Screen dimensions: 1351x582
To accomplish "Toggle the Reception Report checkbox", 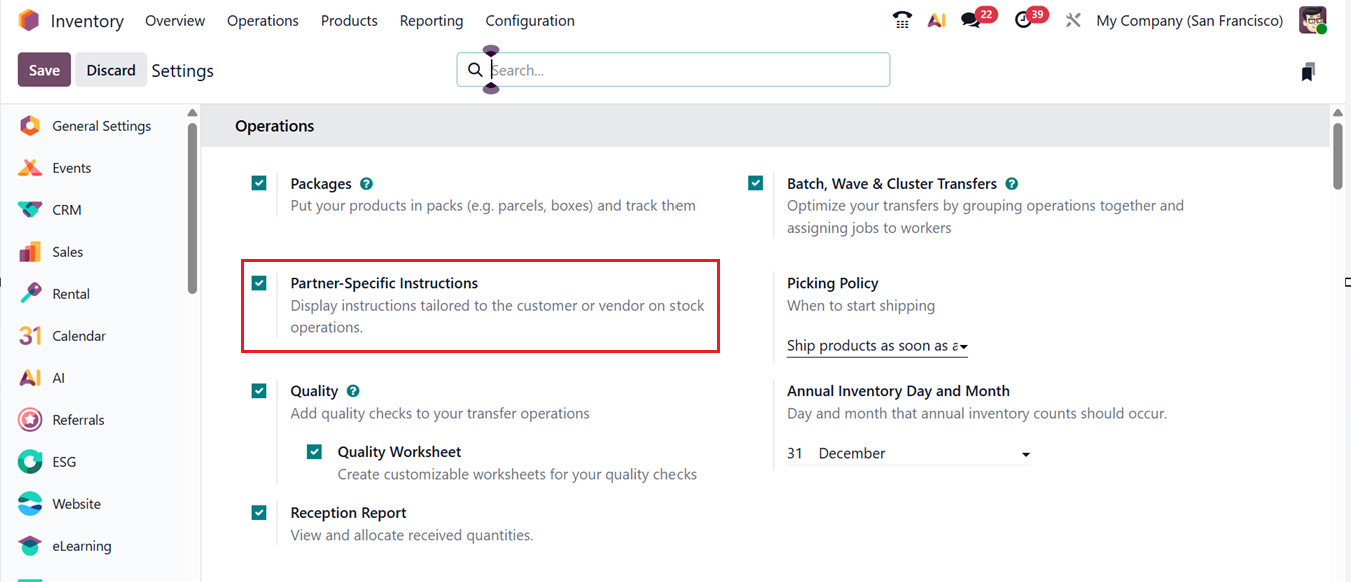I will click(259, 513).
